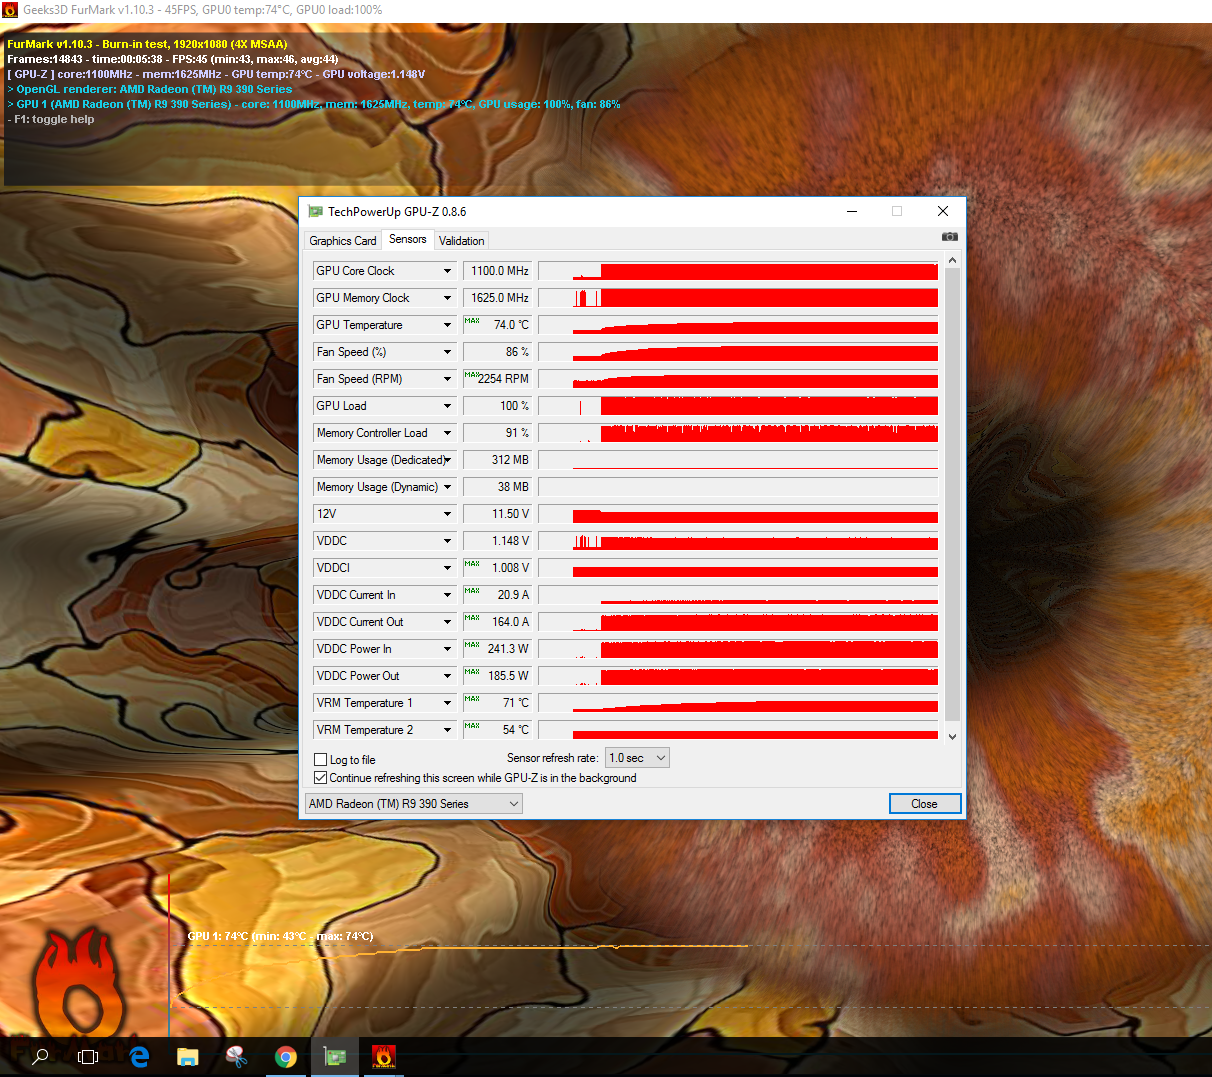Click the 1100.0 MHz core clock value
This screenshot has width=1212, height=1077.
497,271
